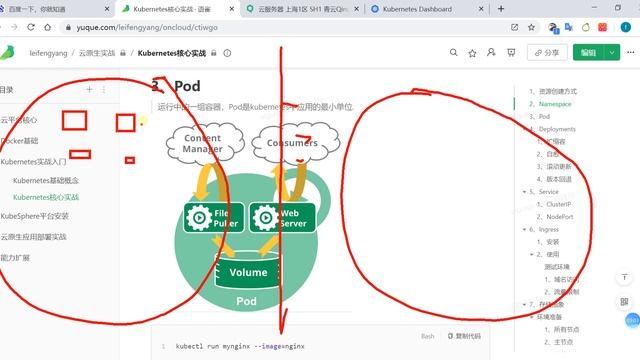Add a new entry with the 目录 plus icon

click(x=89, y=89)
